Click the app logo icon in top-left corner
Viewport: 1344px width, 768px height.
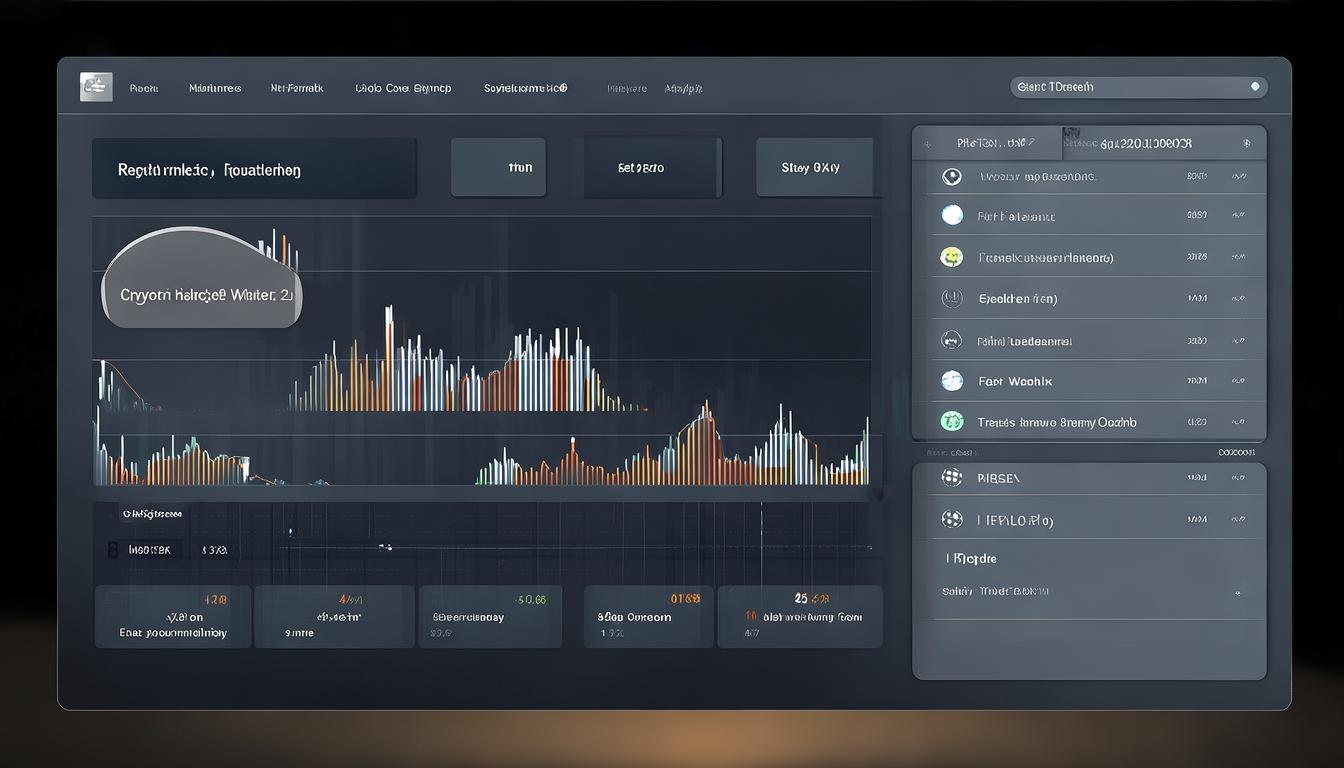(96, 87)
